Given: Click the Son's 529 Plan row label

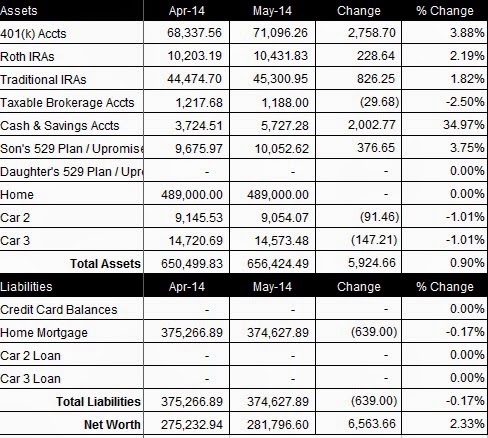Looking at the screenshot, I should click(72, 148).
